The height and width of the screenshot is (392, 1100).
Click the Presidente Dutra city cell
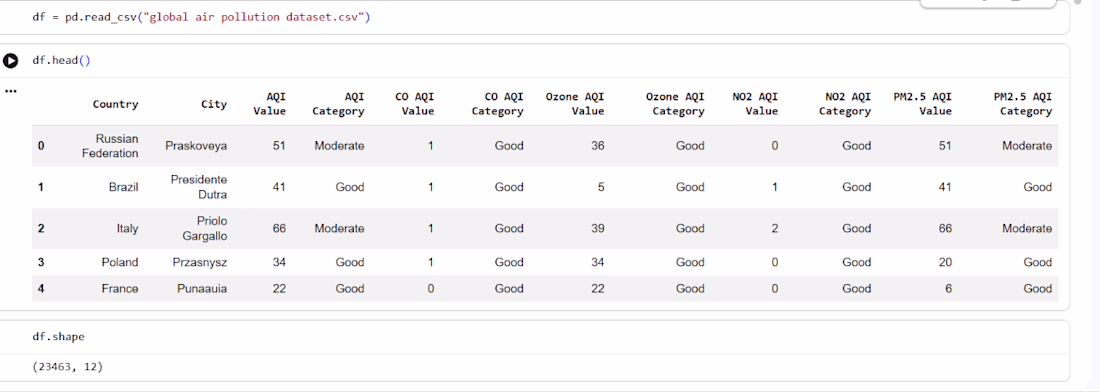coord(199,187)
